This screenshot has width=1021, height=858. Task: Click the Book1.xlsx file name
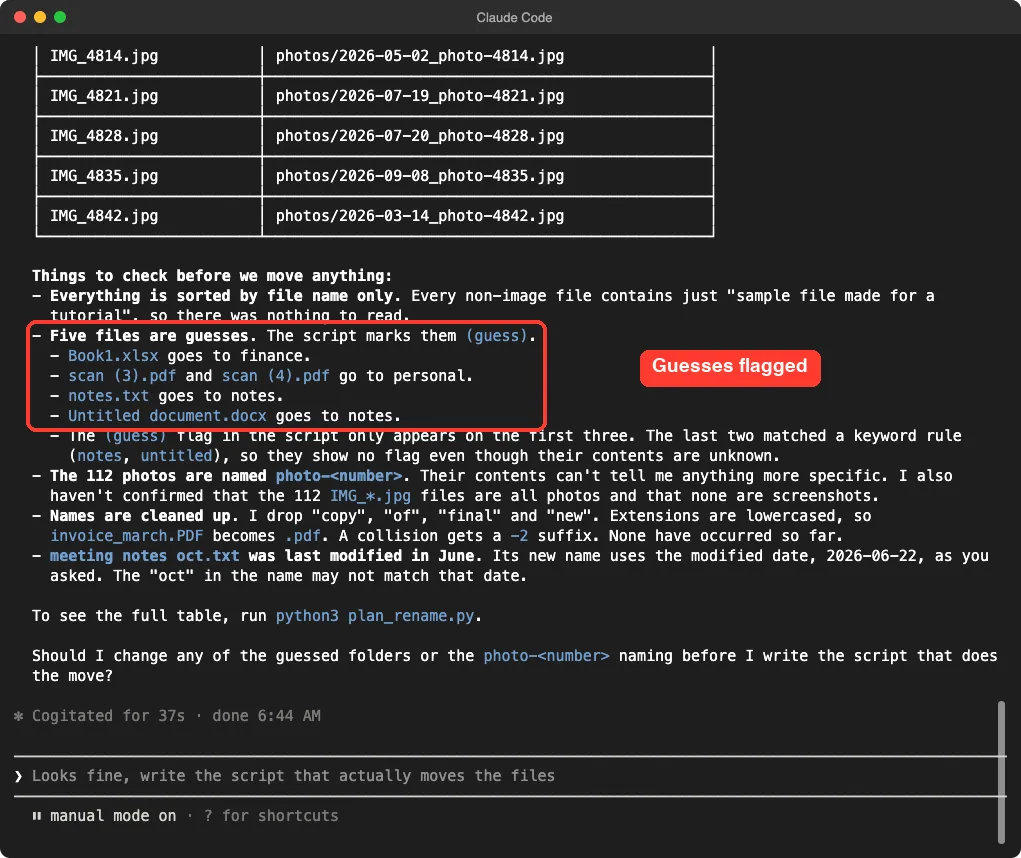113,356
